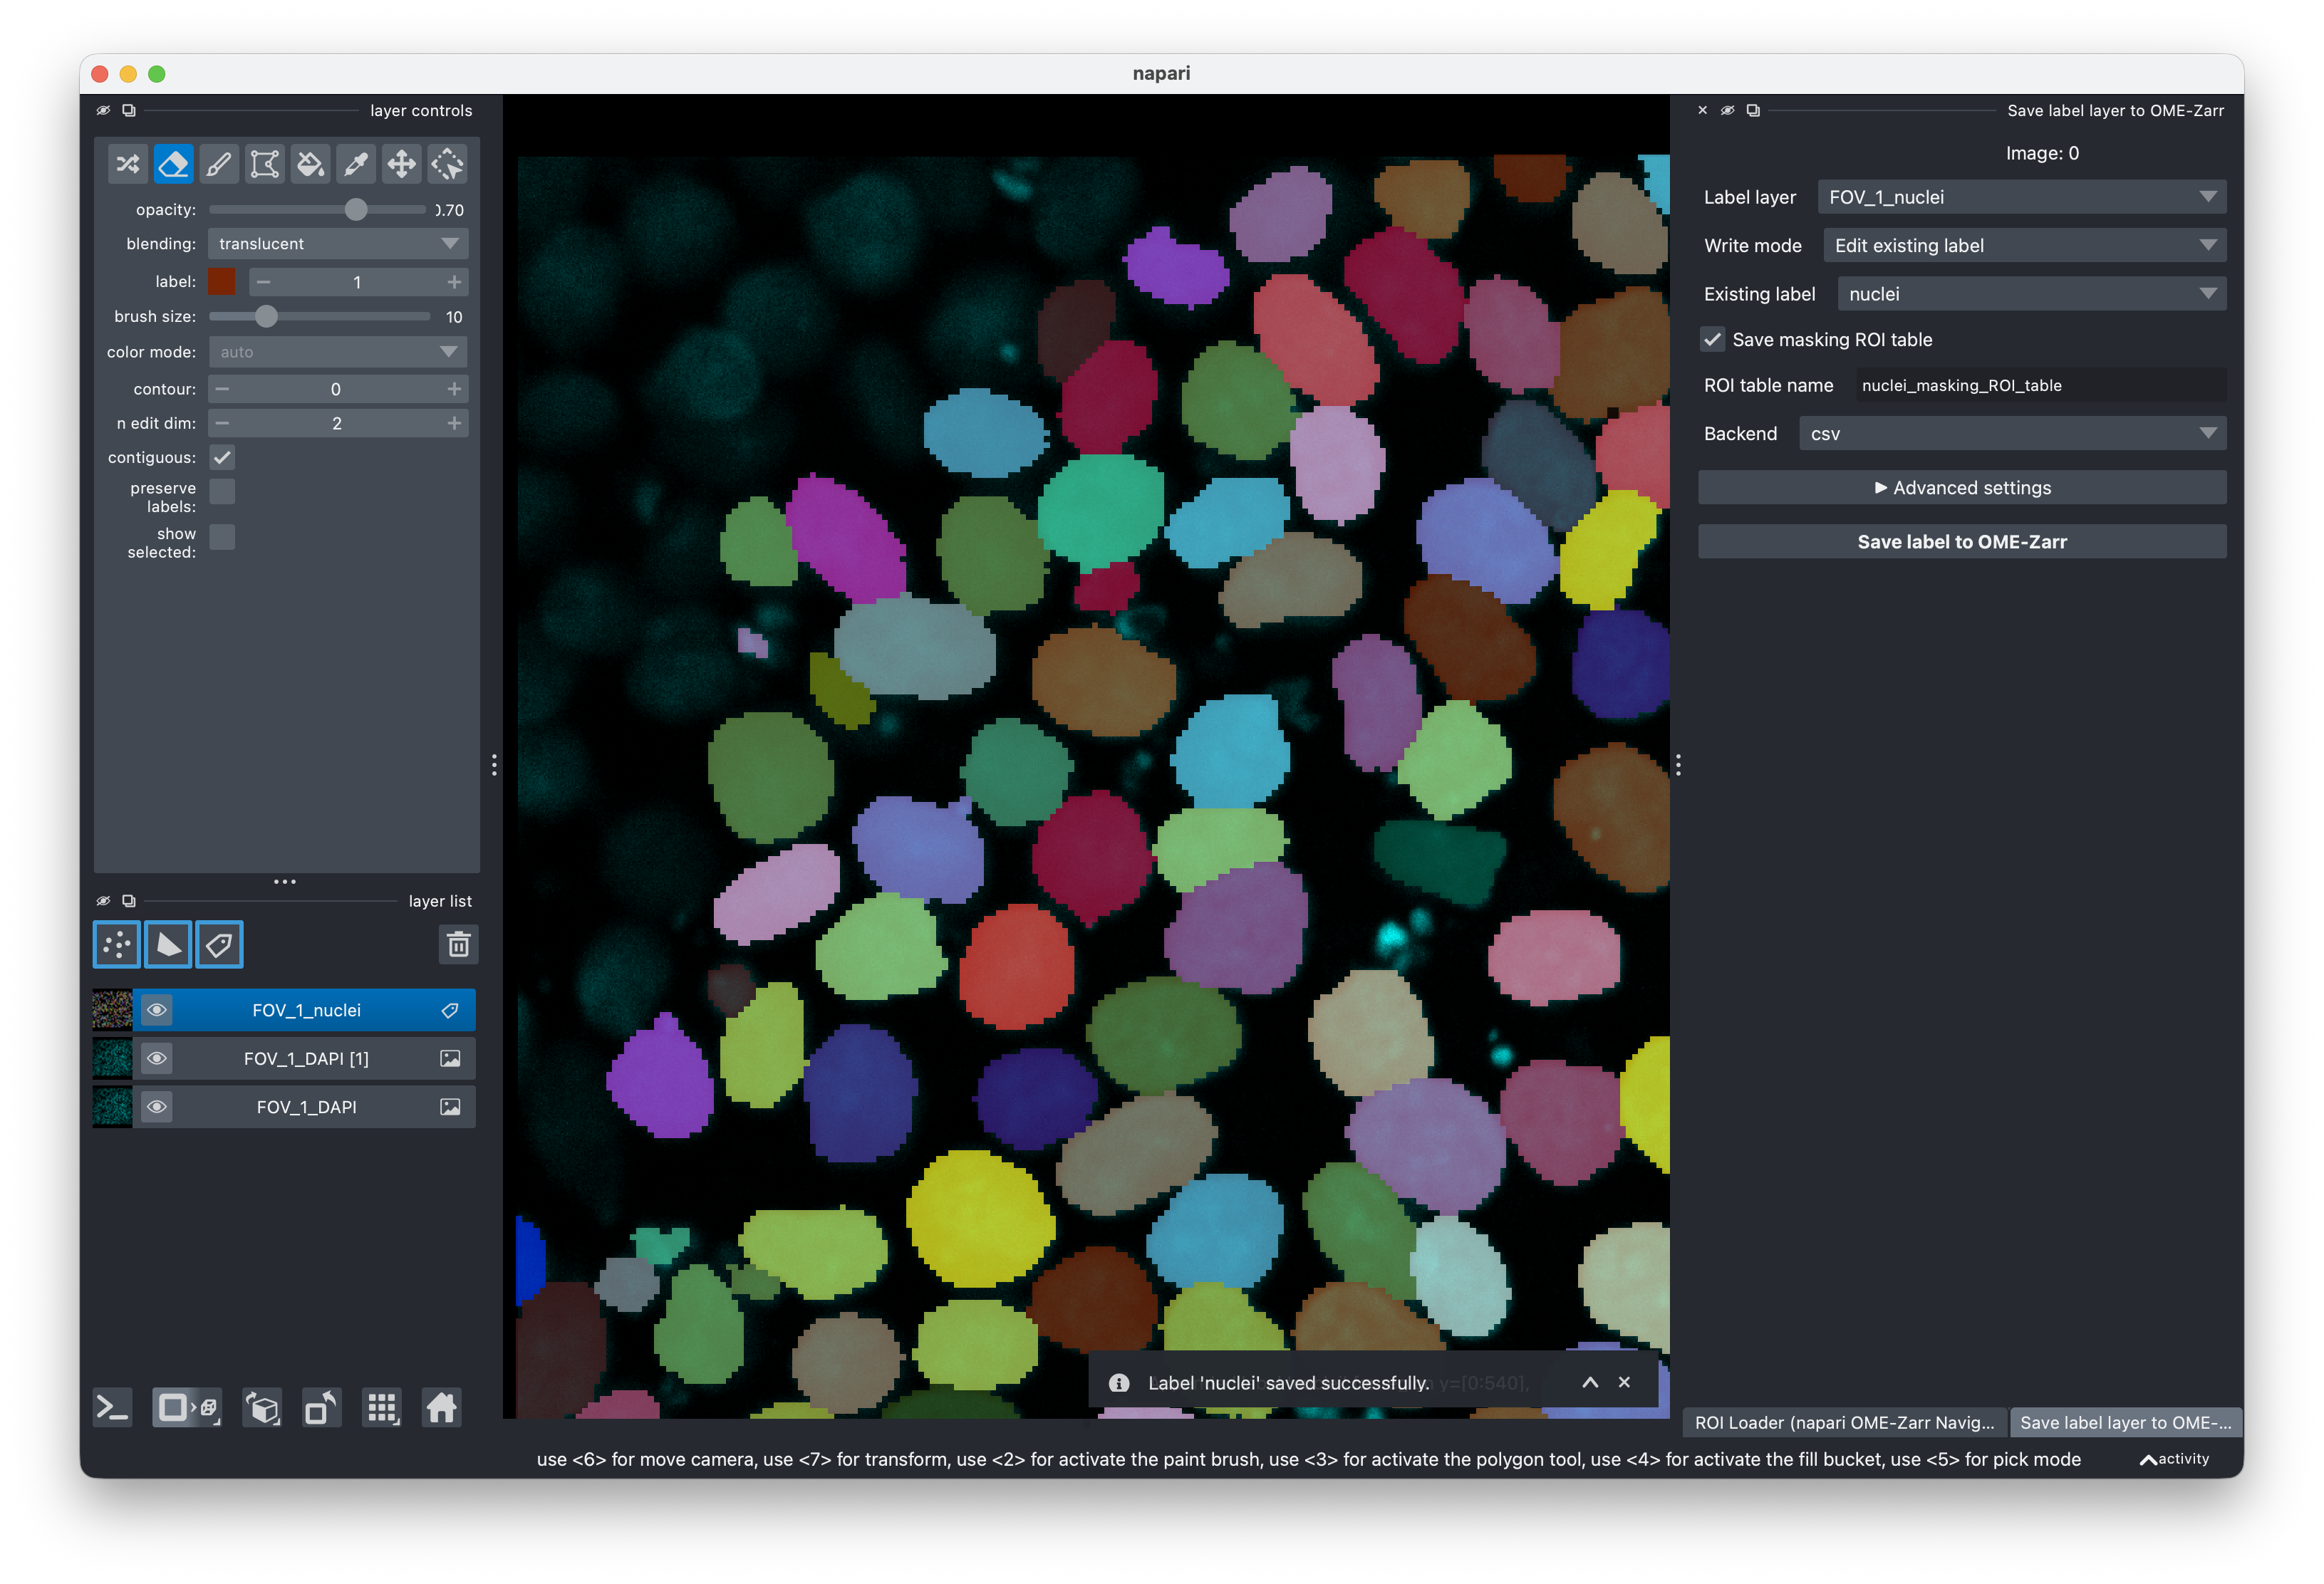This screenshot has height=1584, width=2324.
Task: Hide the layer controls panel eye icon
Action: [x=103, y=110]
